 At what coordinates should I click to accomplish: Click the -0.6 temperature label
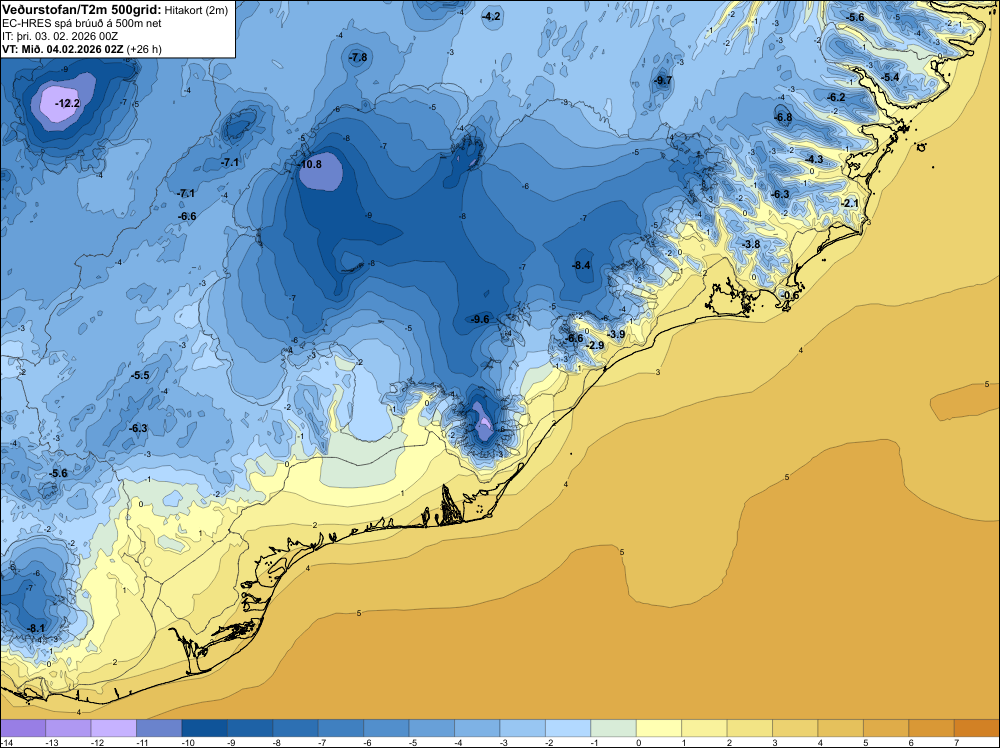click(x=790, y=295)
